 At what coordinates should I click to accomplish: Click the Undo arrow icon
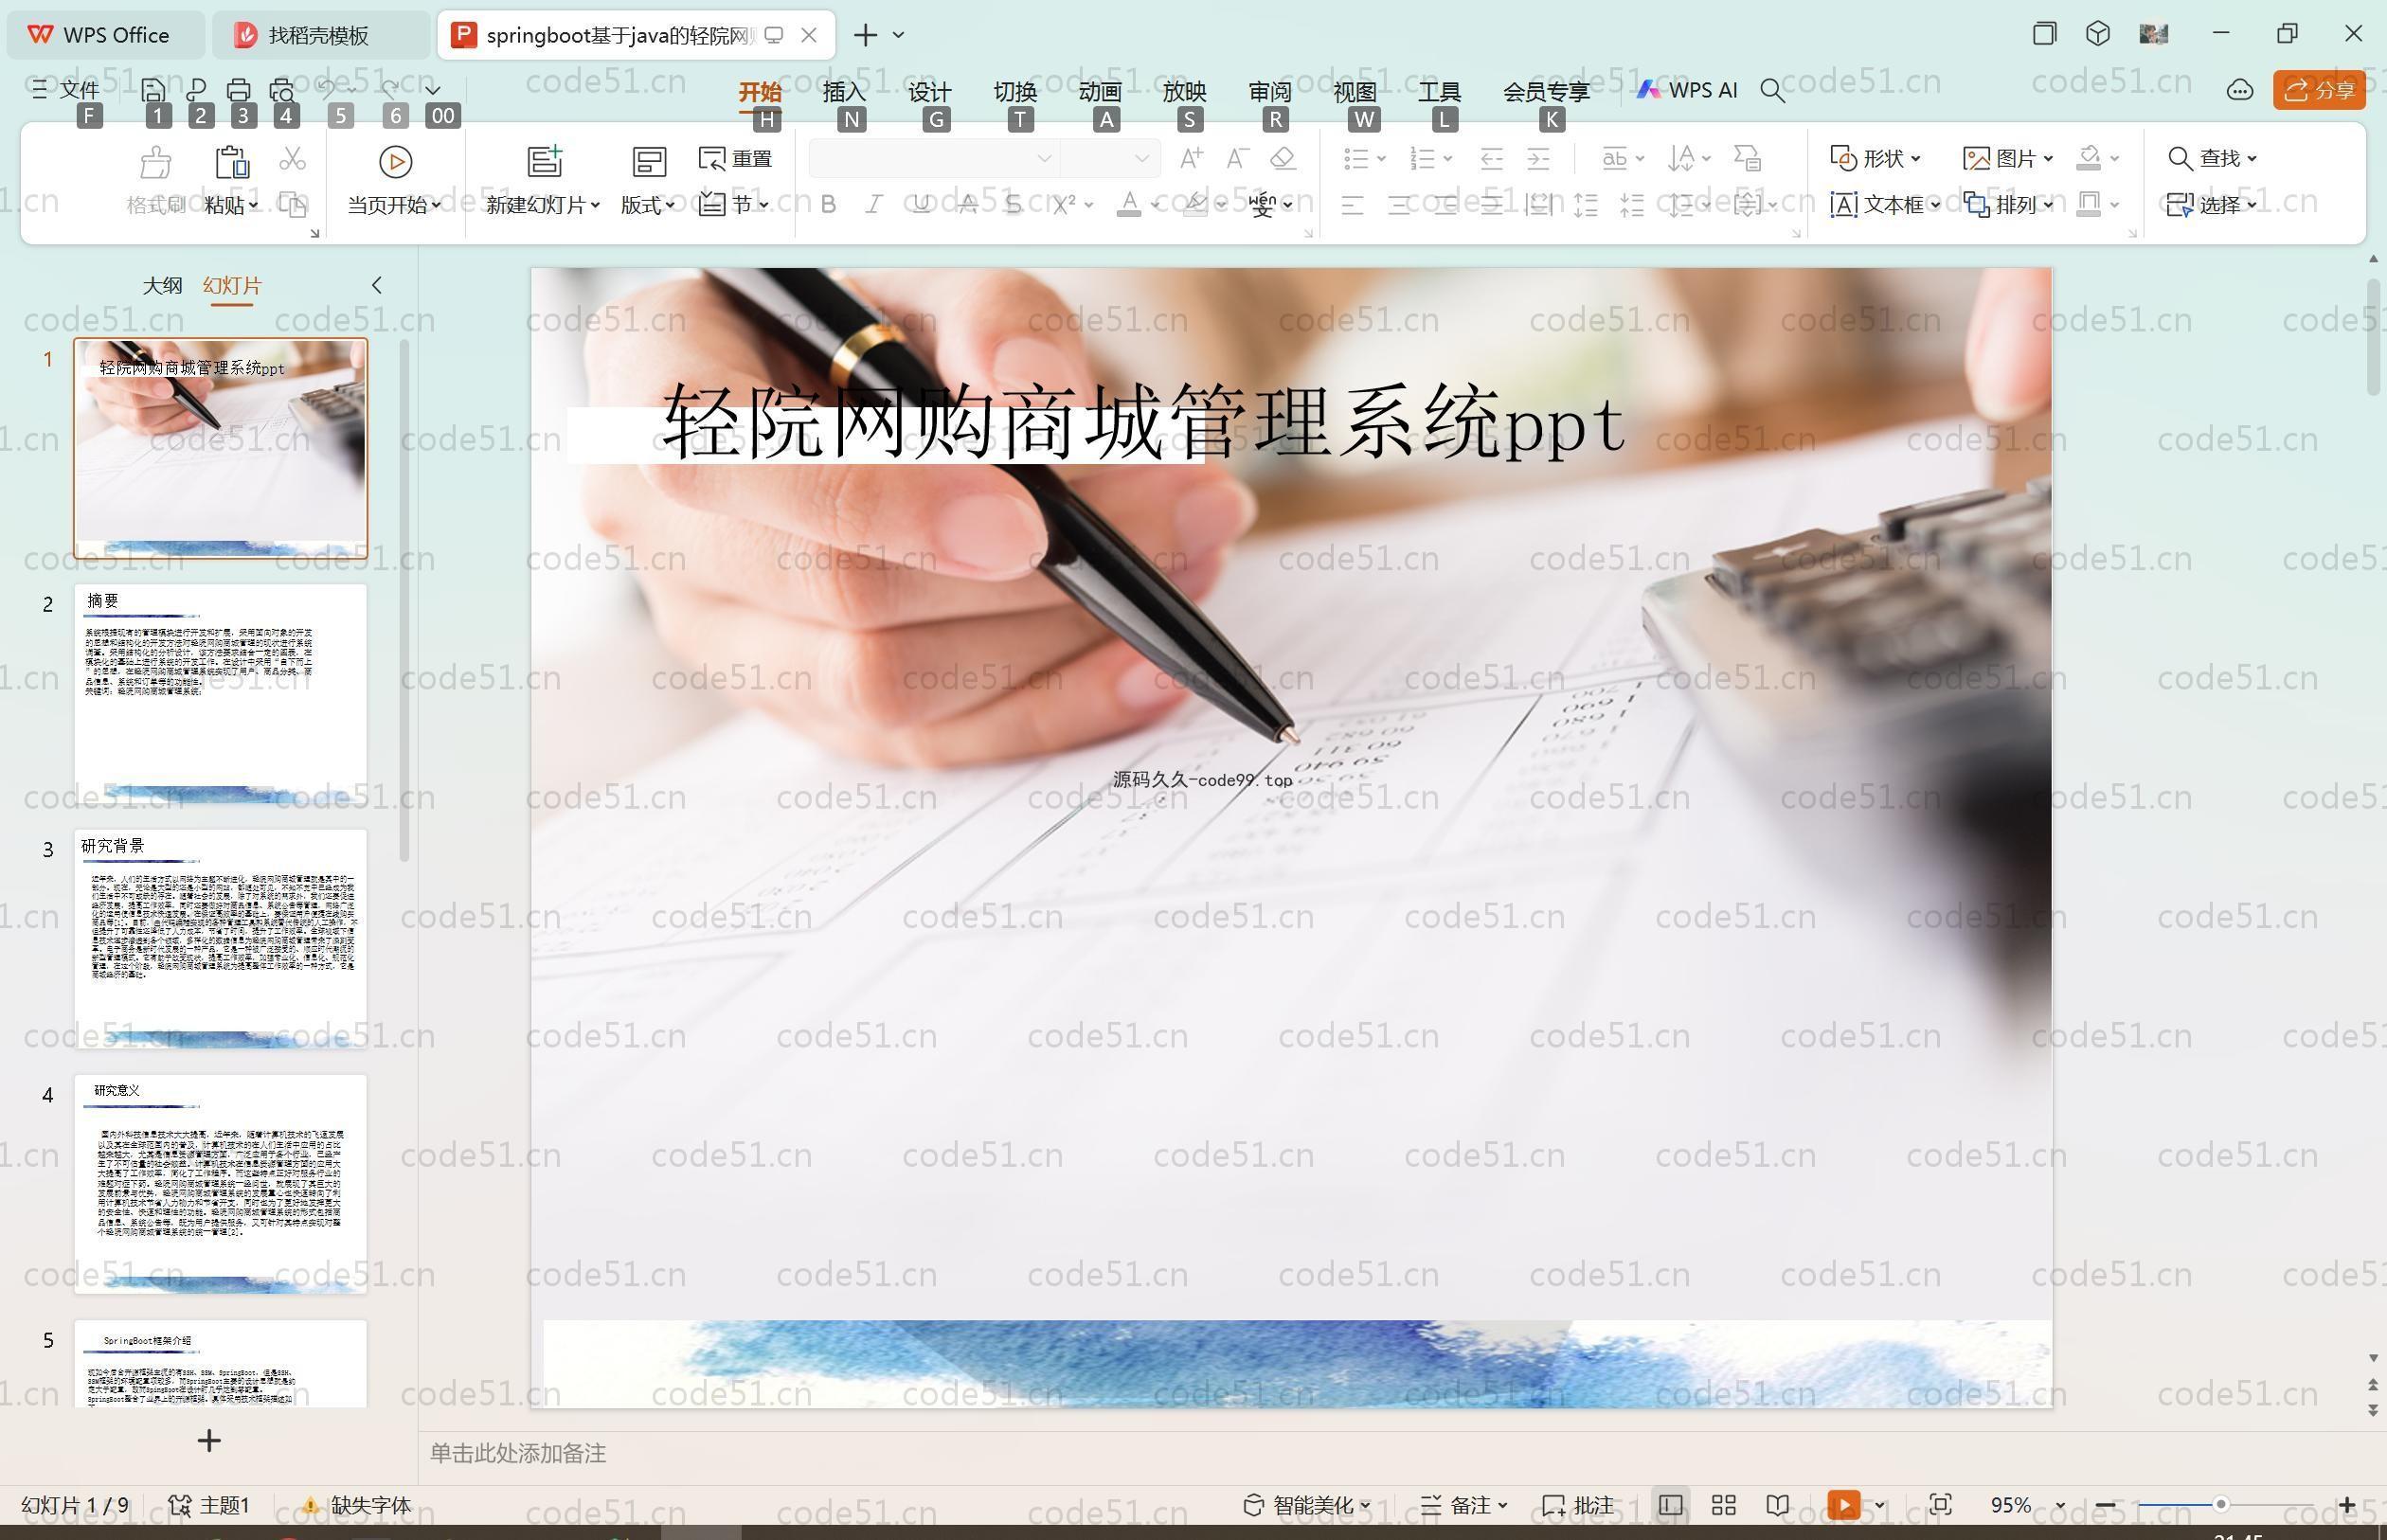pyautogui.click(x=326, y=89)
